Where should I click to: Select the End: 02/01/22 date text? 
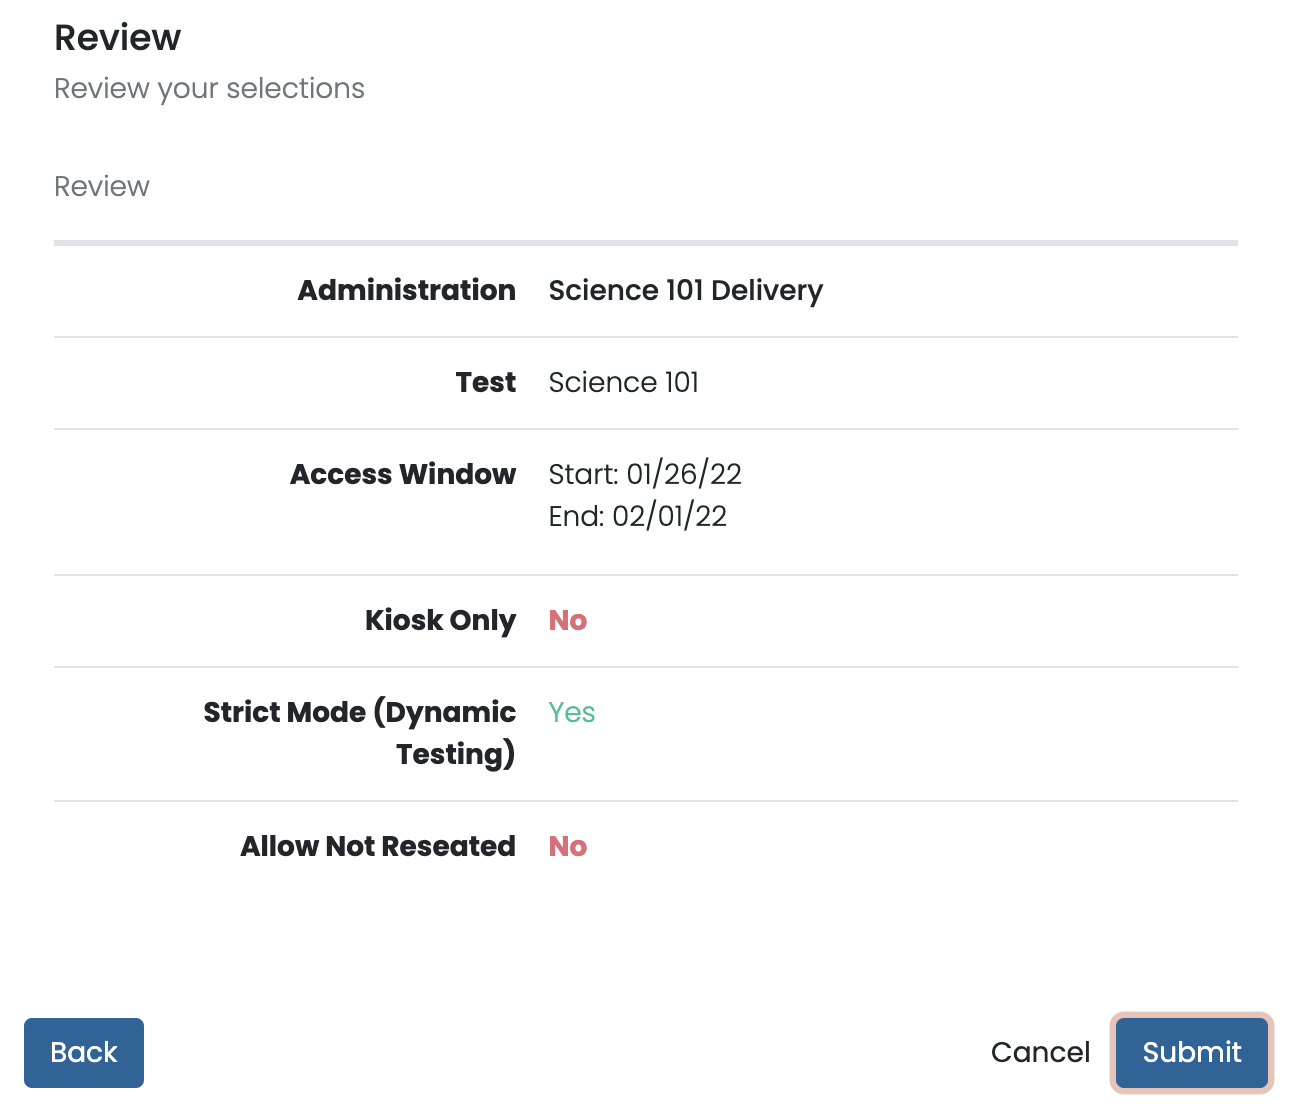[637, 516]
